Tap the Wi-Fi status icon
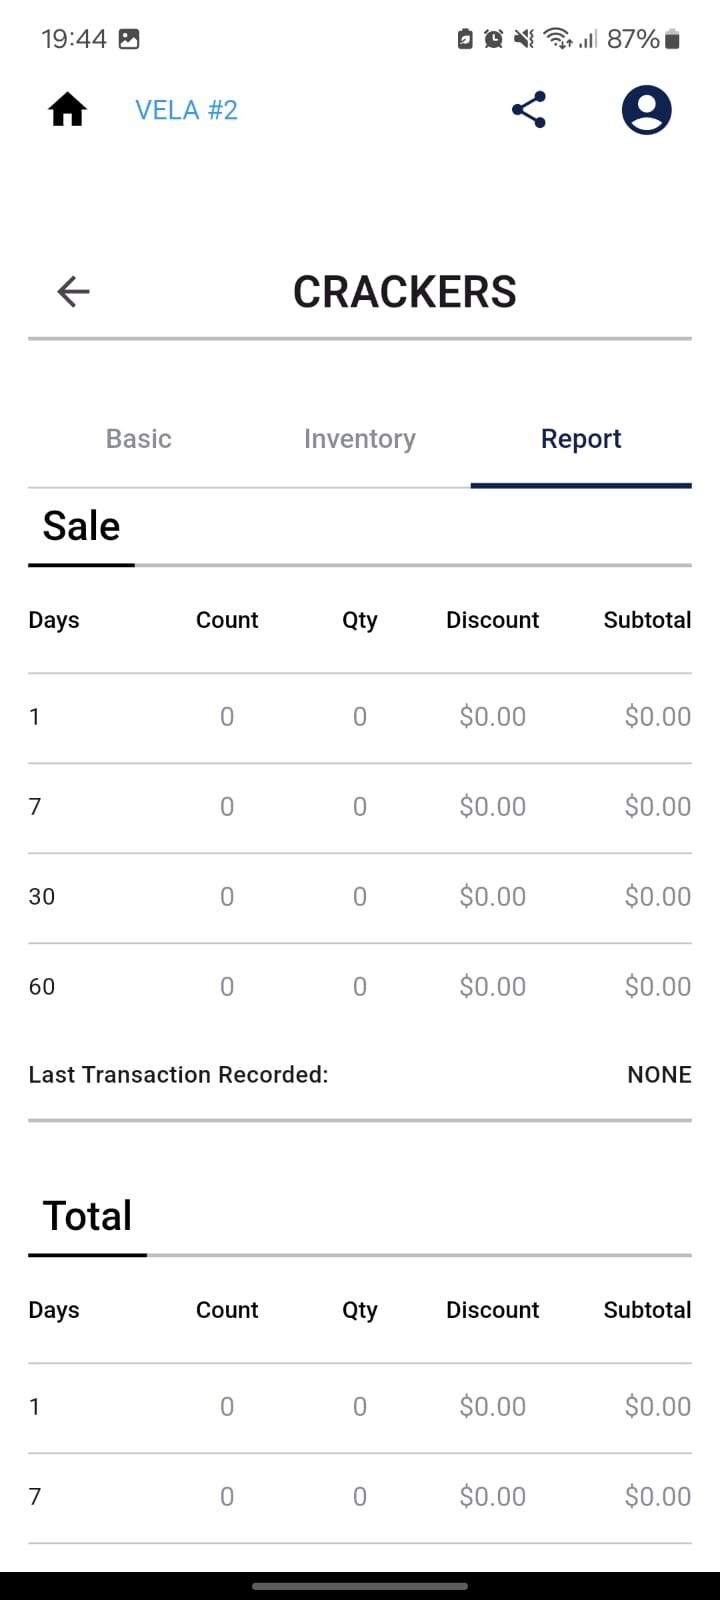This screenshot has width=720, height=1600. 557,39
